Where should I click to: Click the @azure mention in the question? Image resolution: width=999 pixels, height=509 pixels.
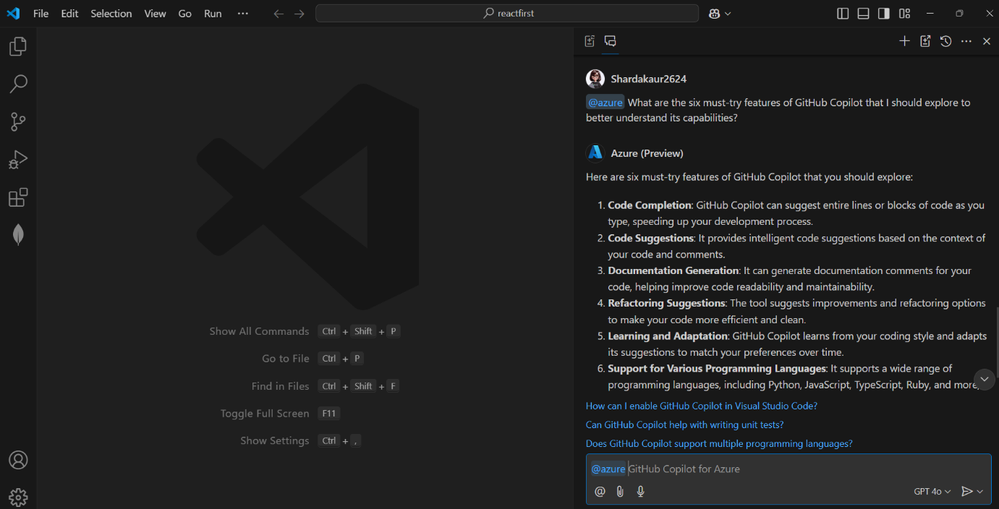point(605,102)
